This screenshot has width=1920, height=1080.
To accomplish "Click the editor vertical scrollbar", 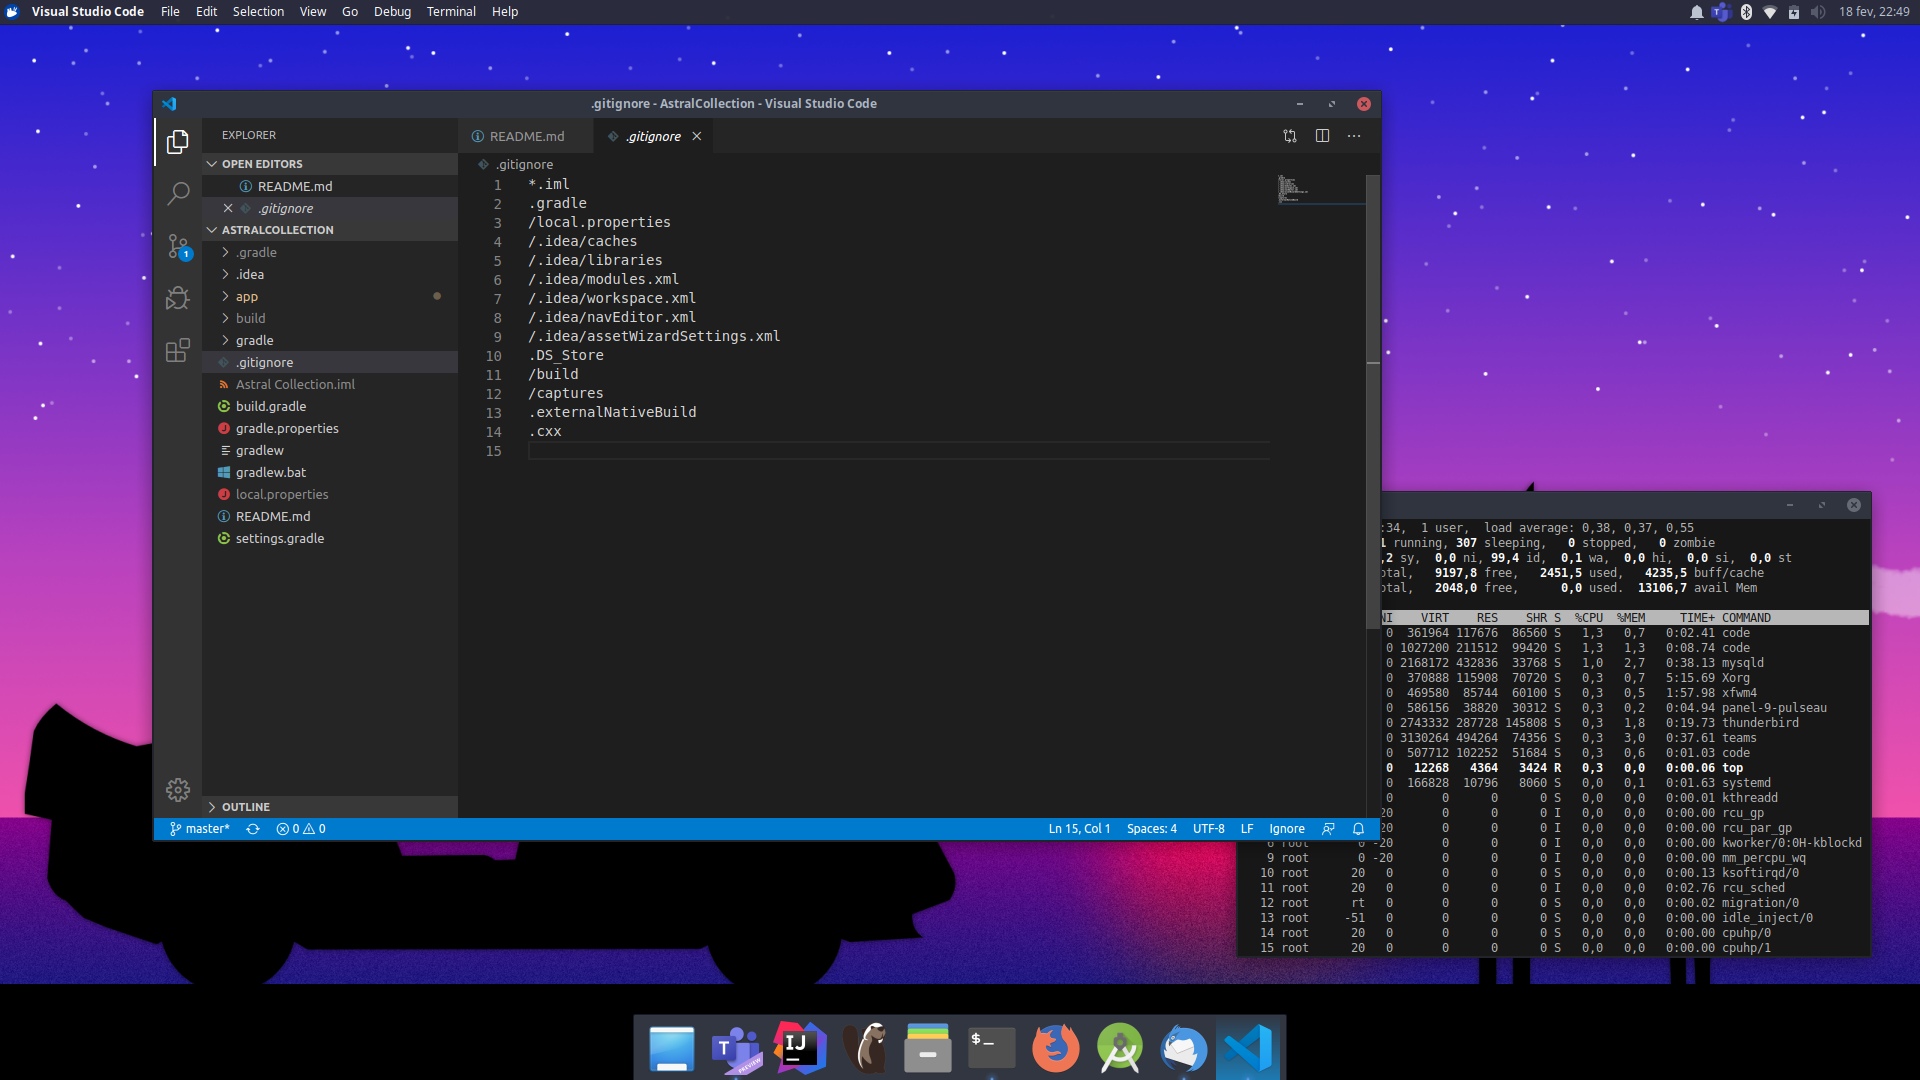I will coord(1373,400).
